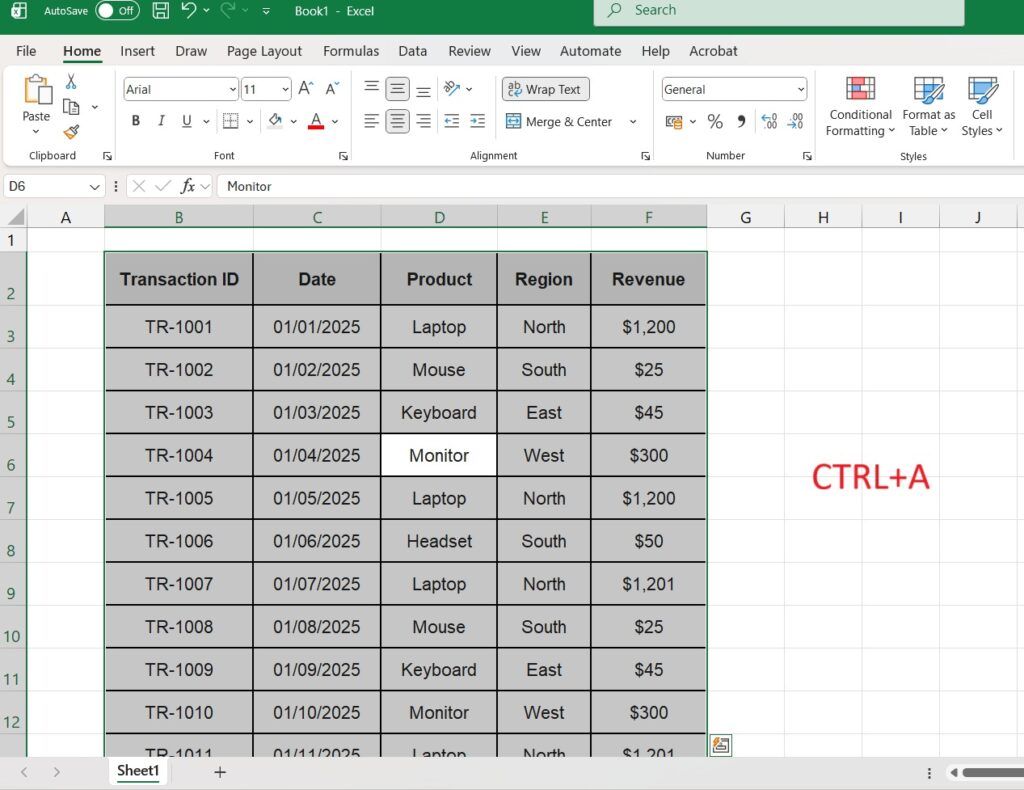Click the Quick Analysis icon below table
Screen dimensions: 1024x790
click(720, 745)
